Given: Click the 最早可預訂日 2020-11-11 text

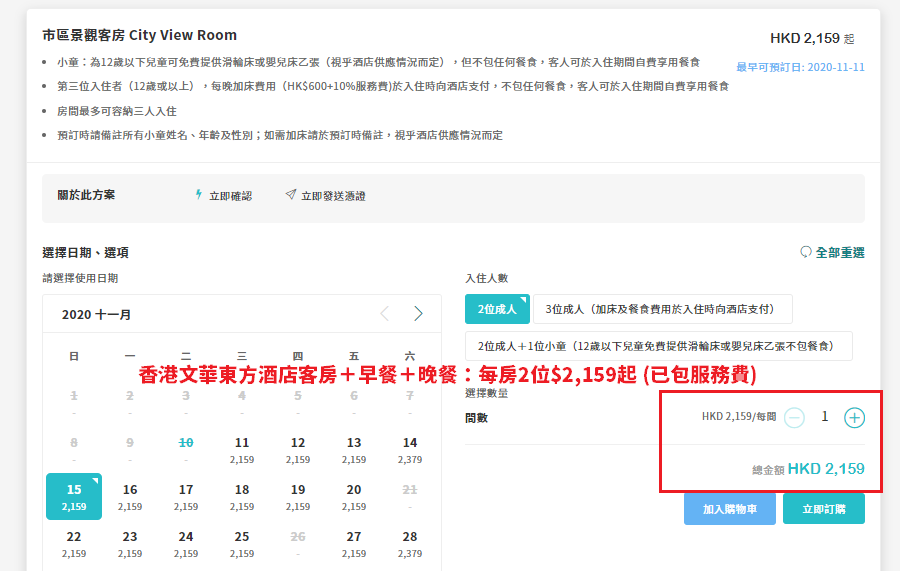Looking at the screenshot, I should 800,67.
